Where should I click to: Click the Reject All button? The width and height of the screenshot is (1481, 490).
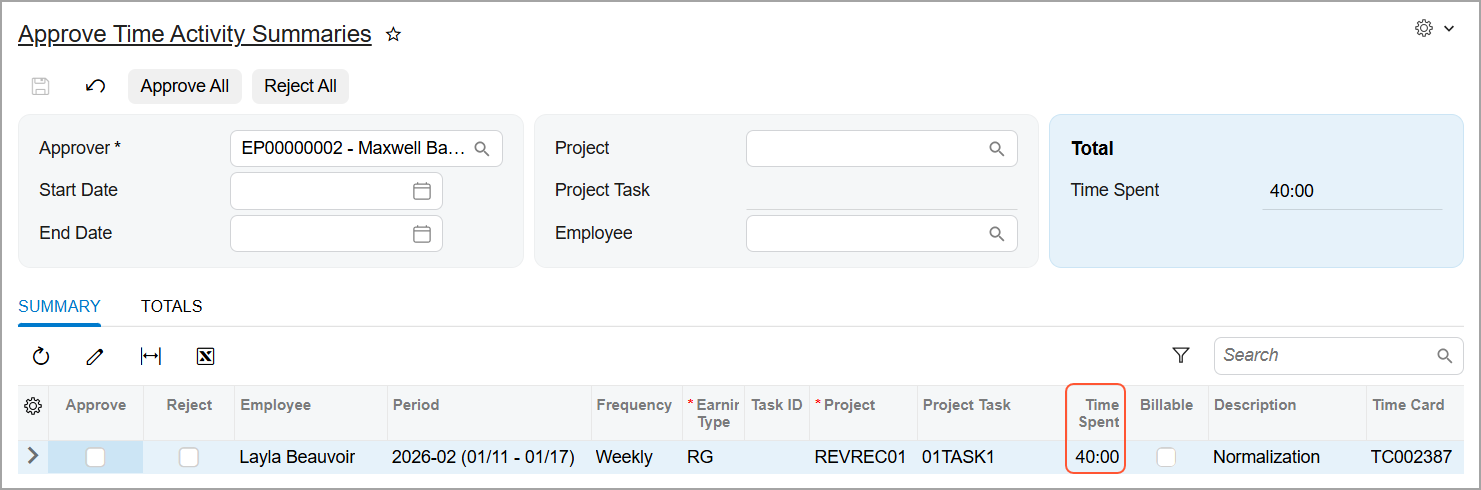(300, 86)
